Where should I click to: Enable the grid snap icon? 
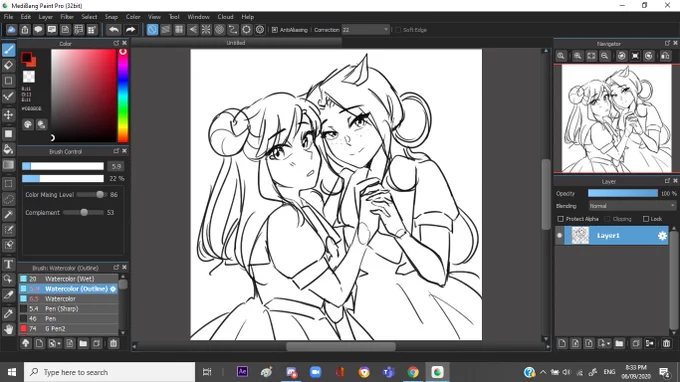point(179,29)
